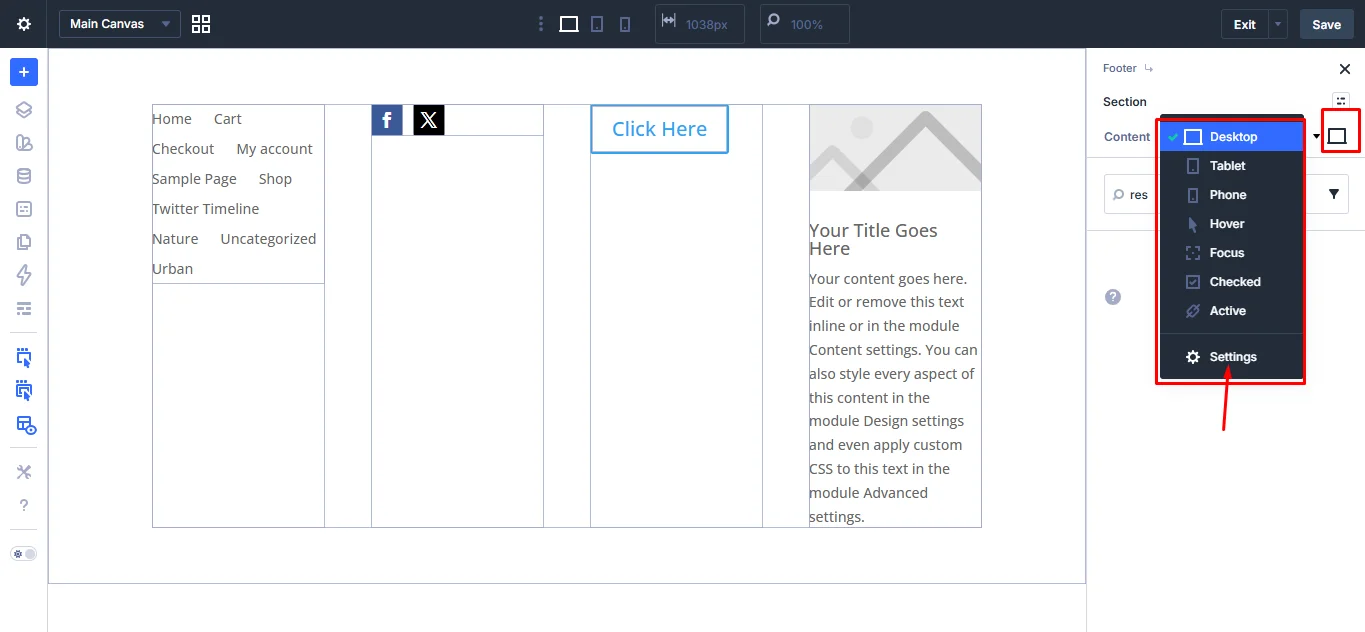Expand the arrow next to Exit
The image size is (1365, 632).
[x=1278, y=24]
